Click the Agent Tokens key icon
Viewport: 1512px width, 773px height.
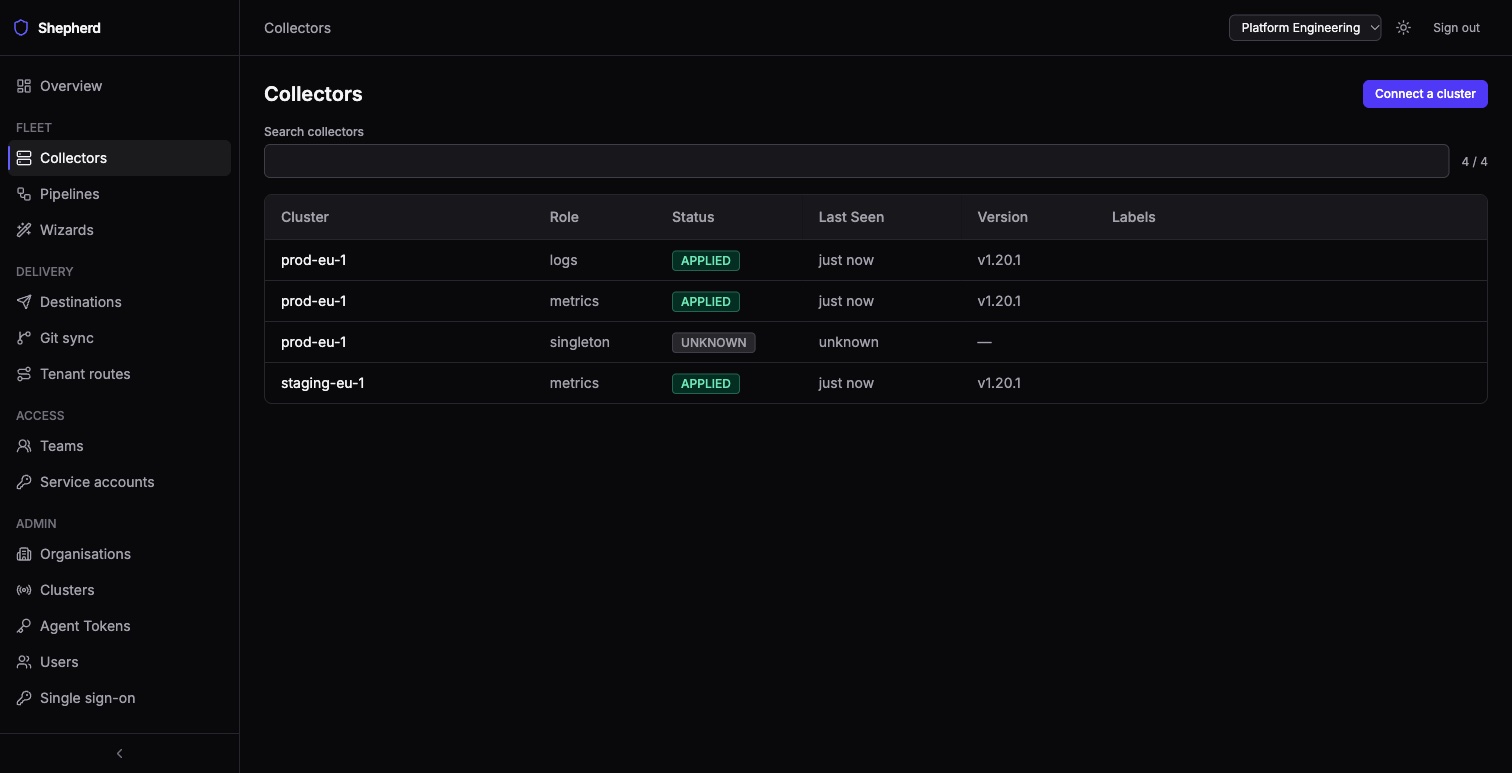tap(24, 626)
